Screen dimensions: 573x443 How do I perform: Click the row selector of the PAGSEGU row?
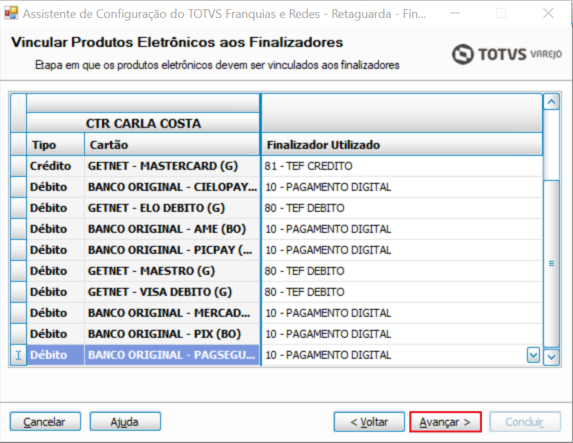click(x=18, y=355)
